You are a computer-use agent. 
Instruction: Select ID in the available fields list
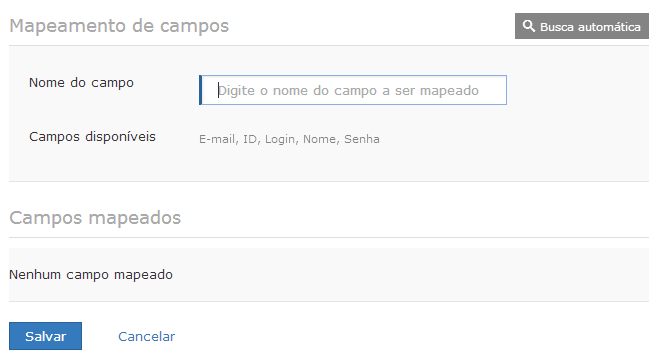coord(250,139)
